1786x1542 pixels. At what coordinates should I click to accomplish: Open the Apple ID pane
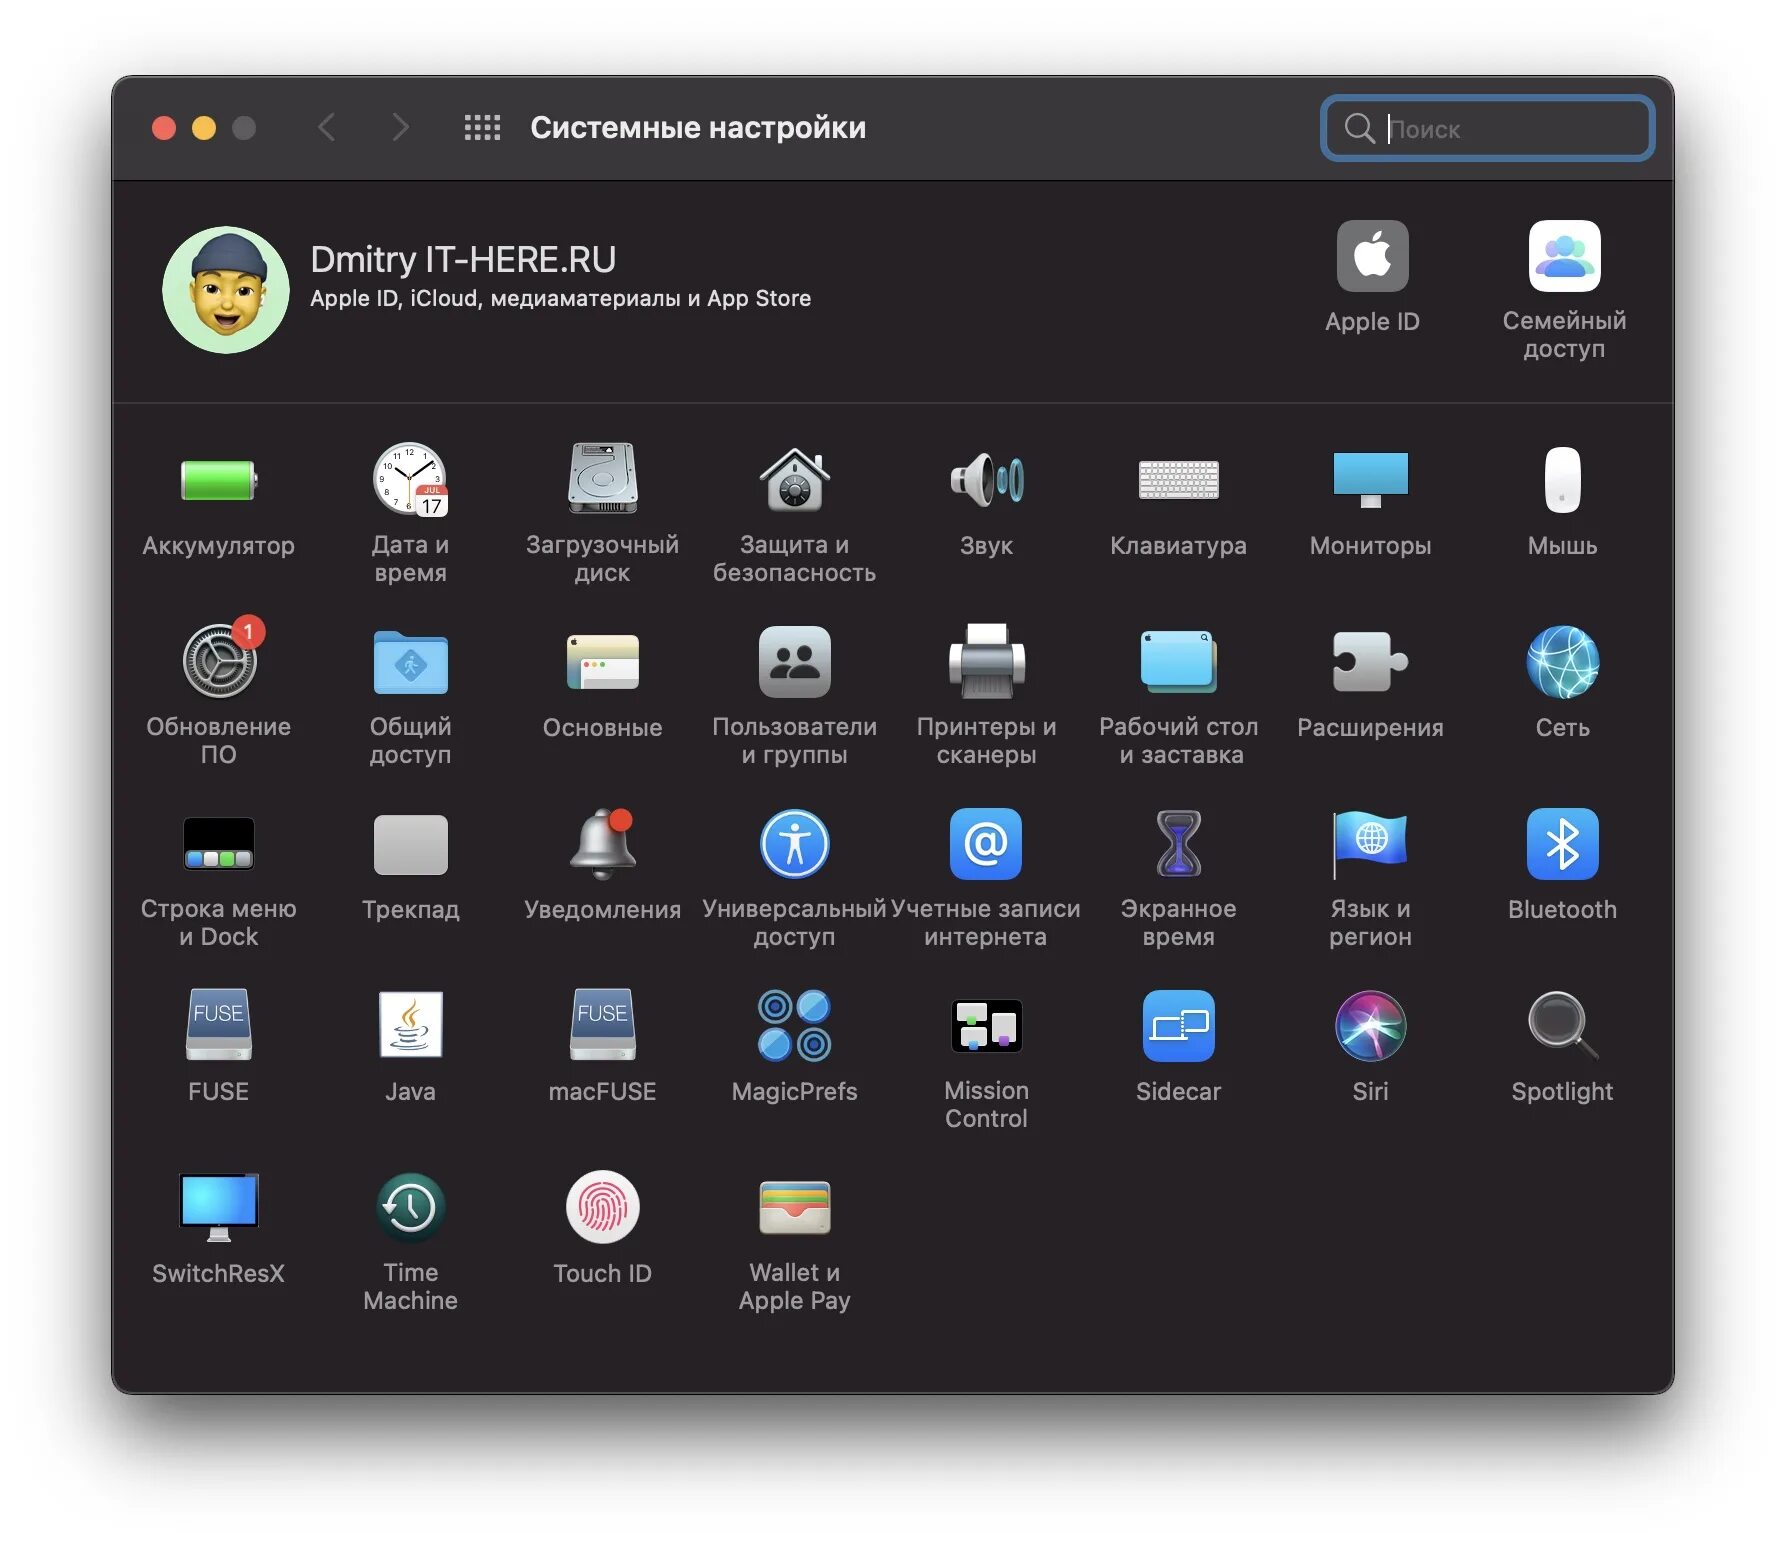tap(1372, 256)
